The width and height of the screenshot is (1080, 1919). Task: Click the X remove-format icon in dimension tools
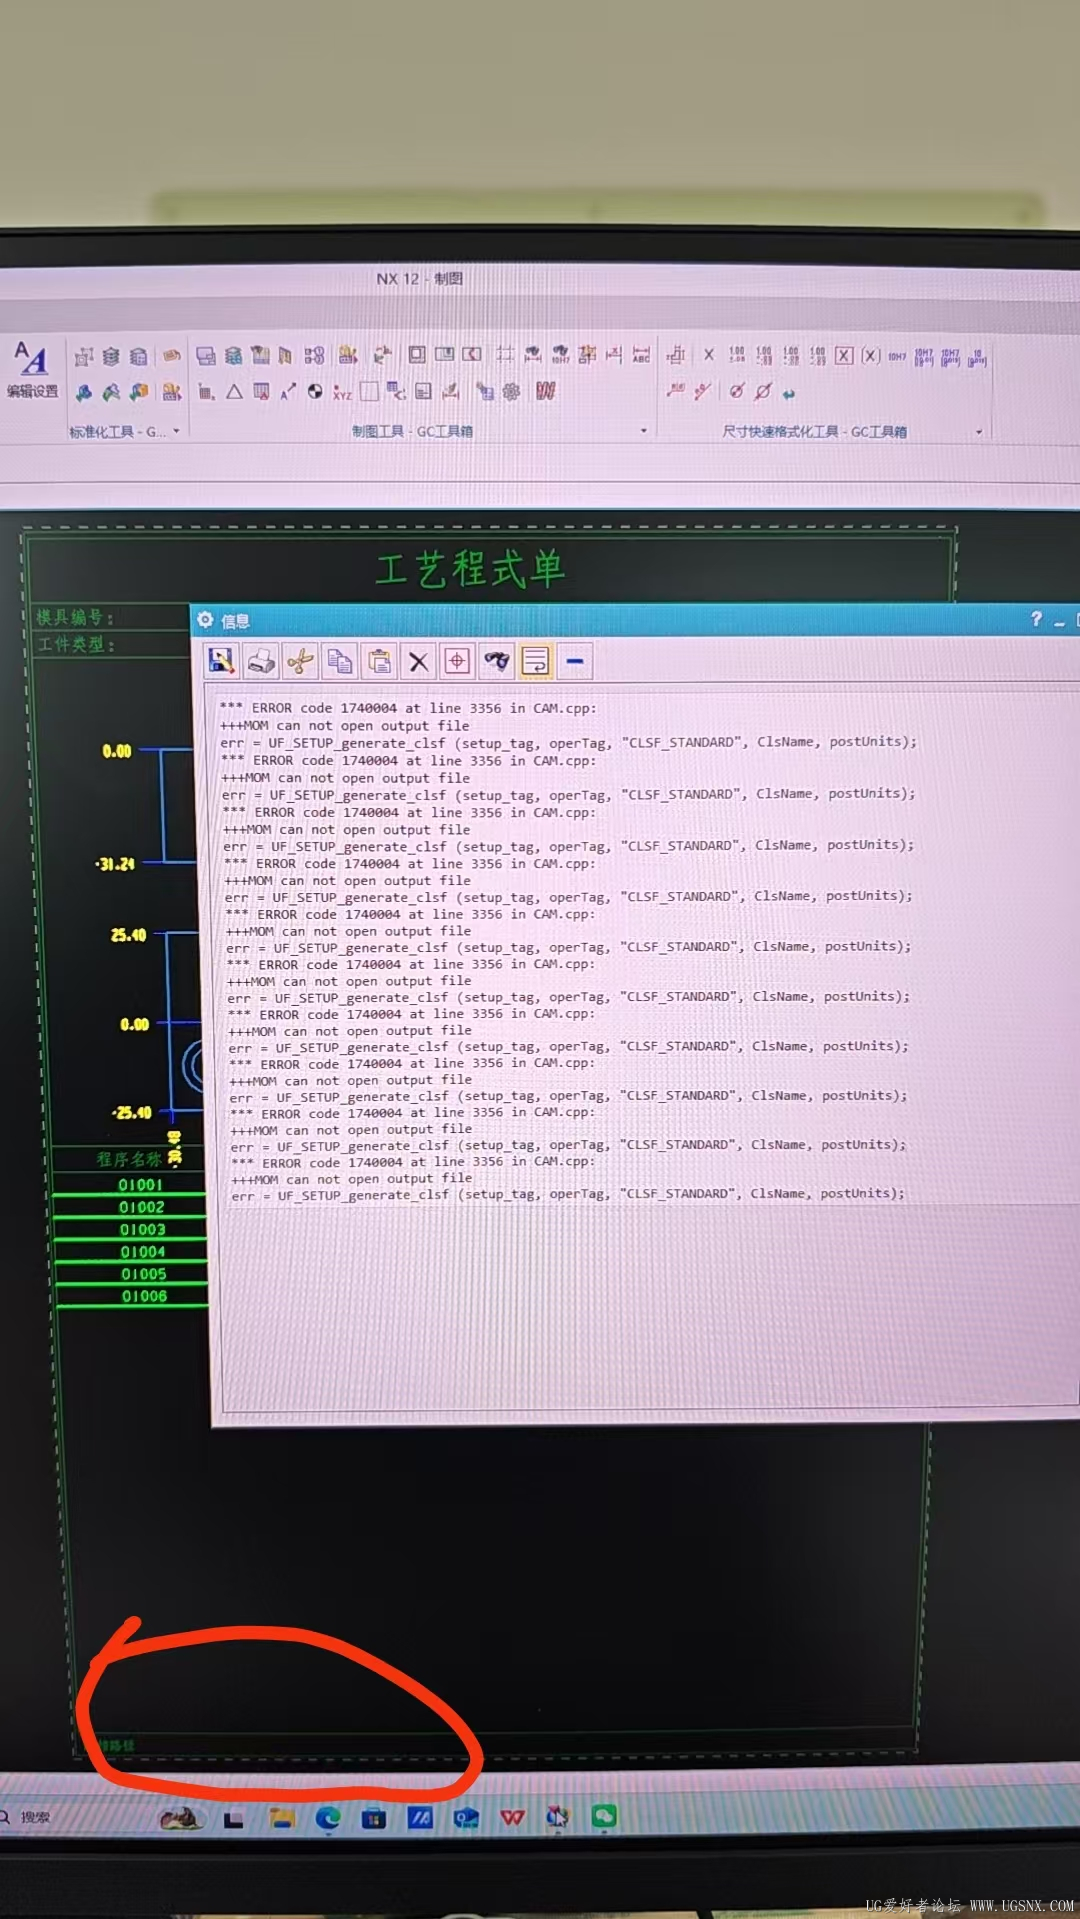point(709,355)
